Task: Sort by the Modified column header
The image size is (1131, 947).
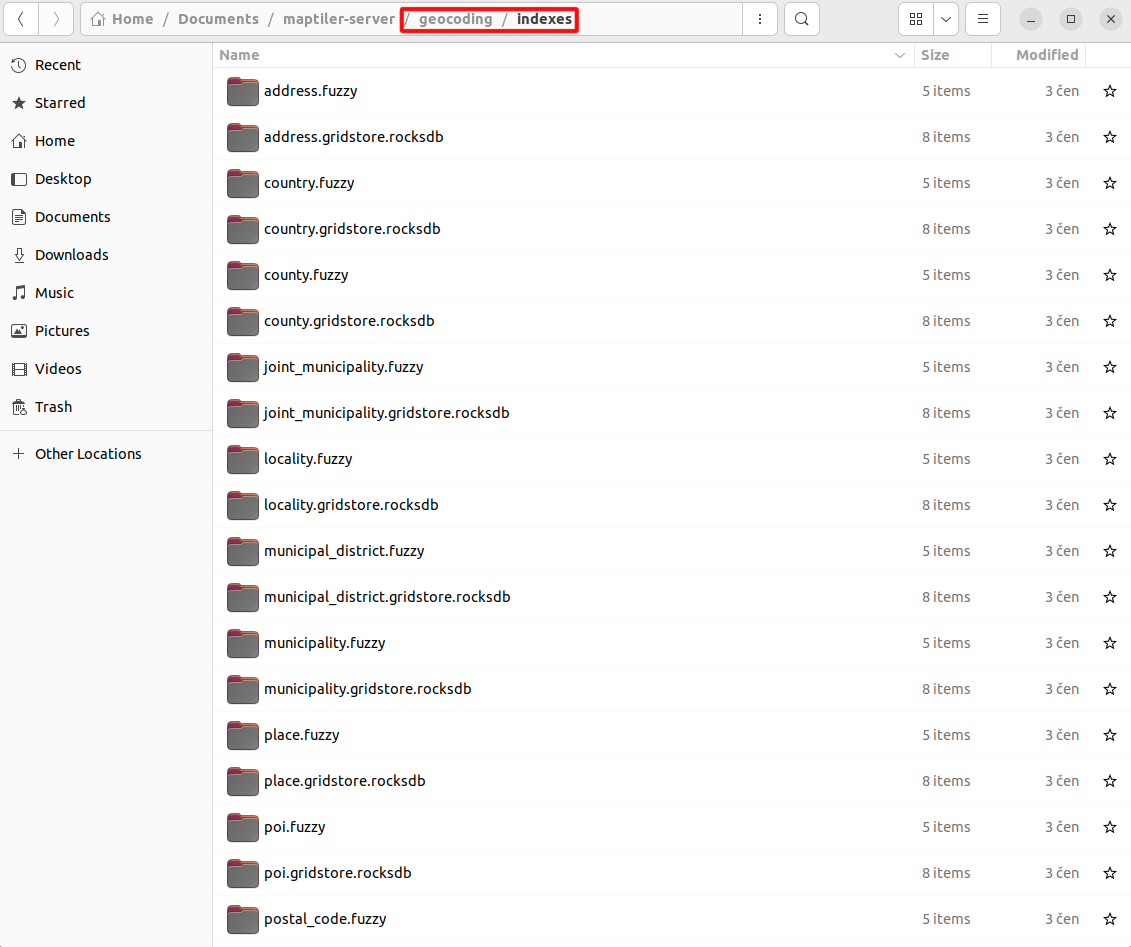Action: (1047, 56)
